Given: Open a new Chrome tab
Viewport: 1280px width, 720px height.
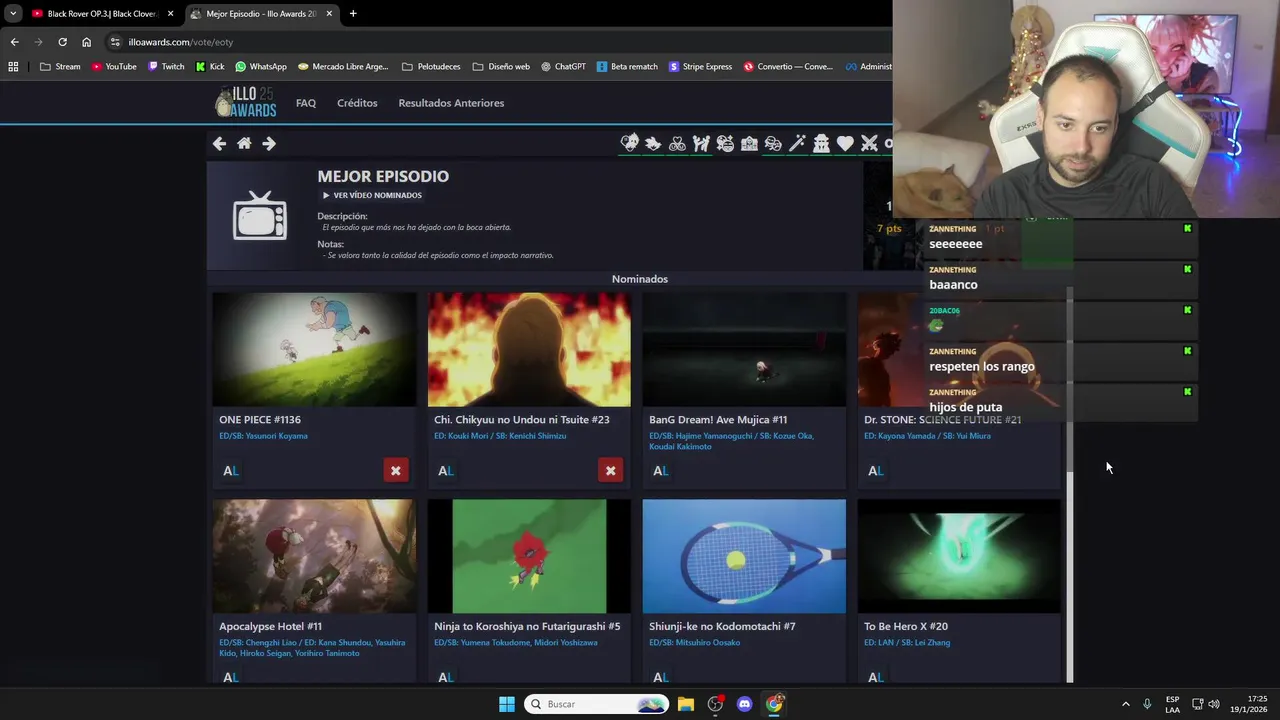Looking at the screenshot, I should 353,14.
